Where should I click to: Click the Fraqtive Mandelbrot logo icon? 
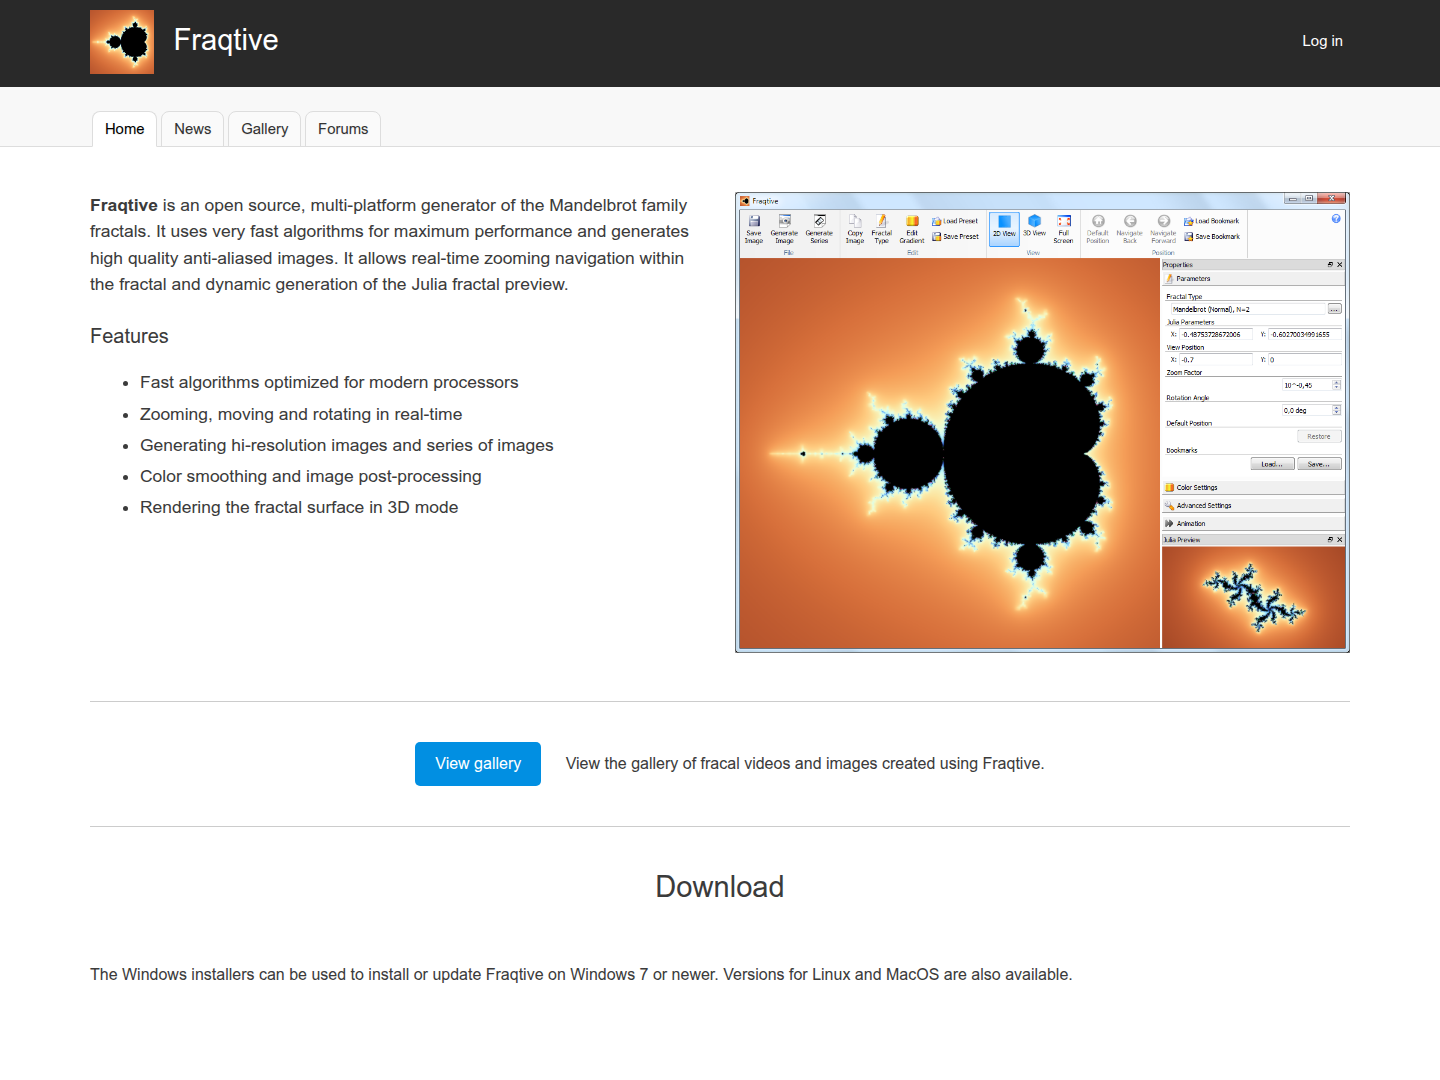pyautogui.click(x=122, y=42)
